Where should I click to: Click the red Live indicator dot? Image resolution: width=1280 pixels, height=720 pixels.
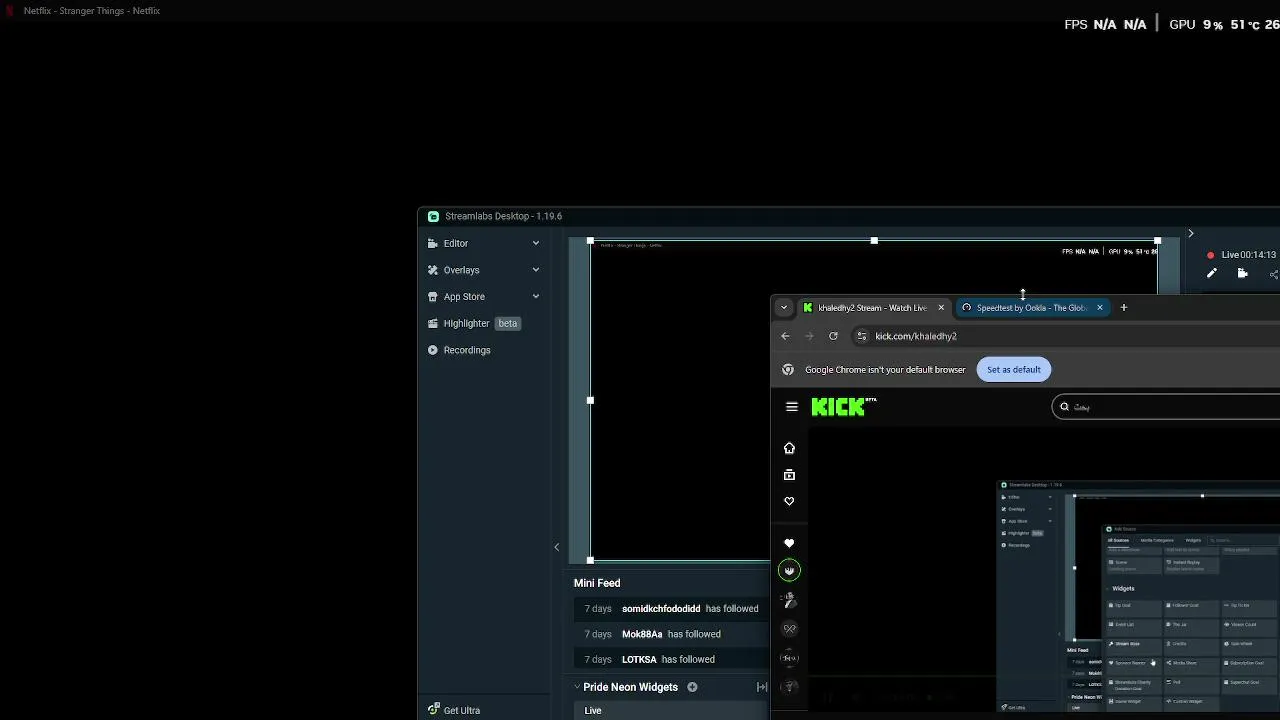pos(1210,255)
